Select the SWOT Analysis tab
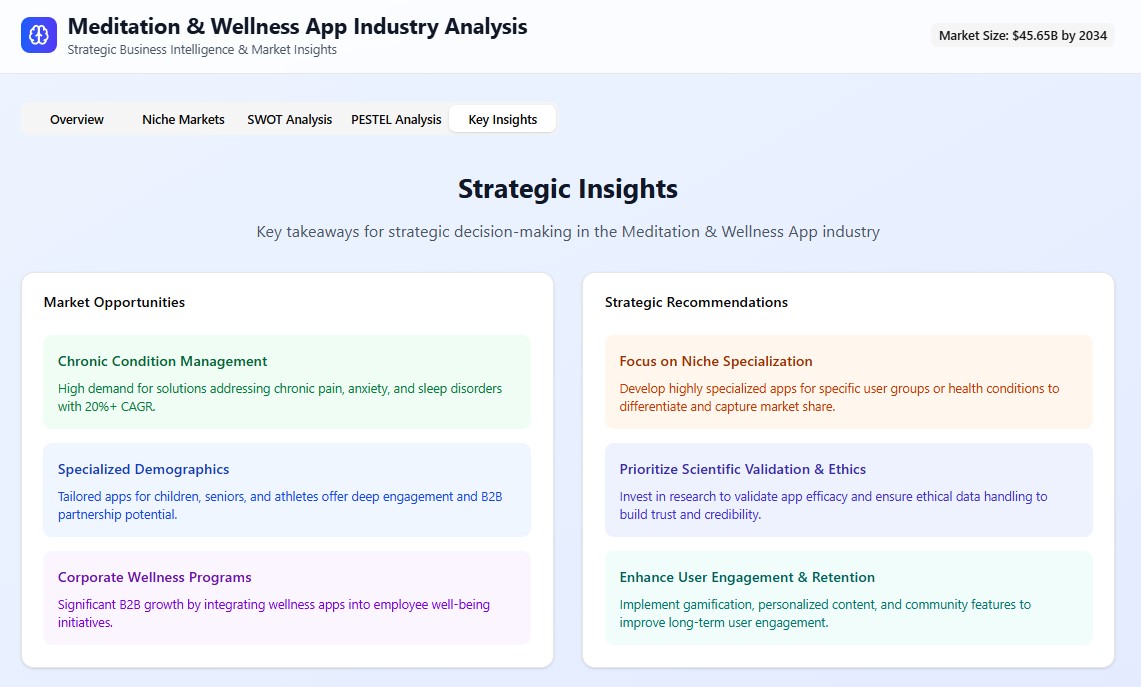Image resolution: width=1141 pixels, height=687 pixels. click(290, 120)
